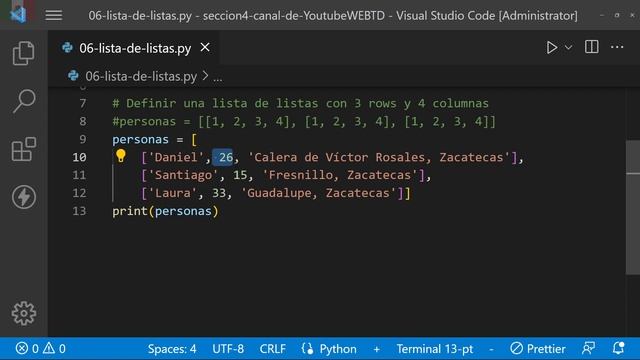Open the notifications bell

pos(618,348)
